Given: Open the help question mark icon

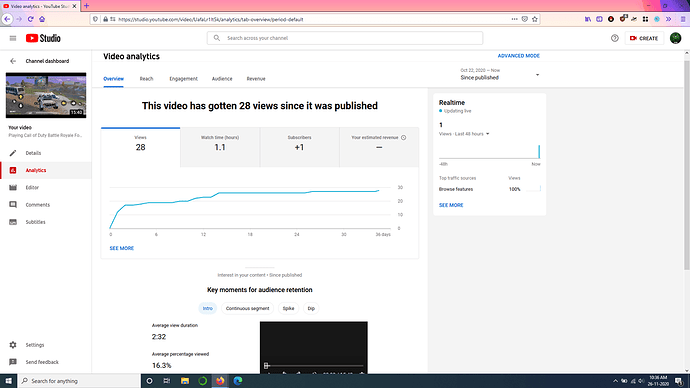Looking at the screenshot, I should click(x=615, y=38).
